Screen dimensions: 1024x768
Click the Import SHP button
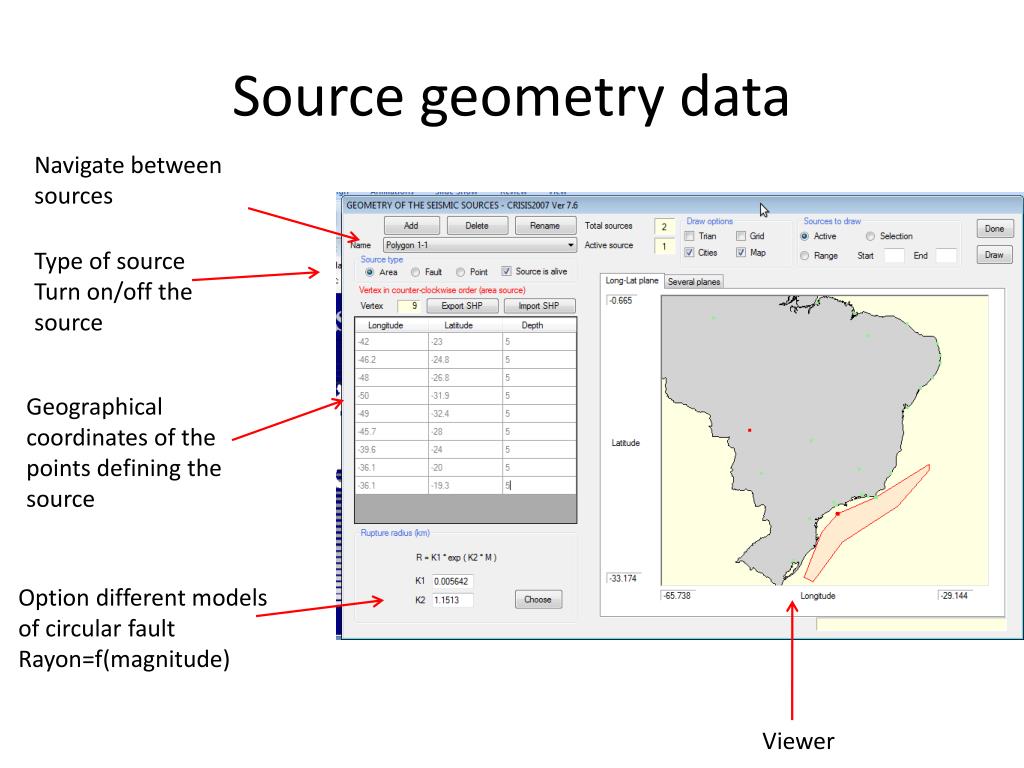coord(539,306)
